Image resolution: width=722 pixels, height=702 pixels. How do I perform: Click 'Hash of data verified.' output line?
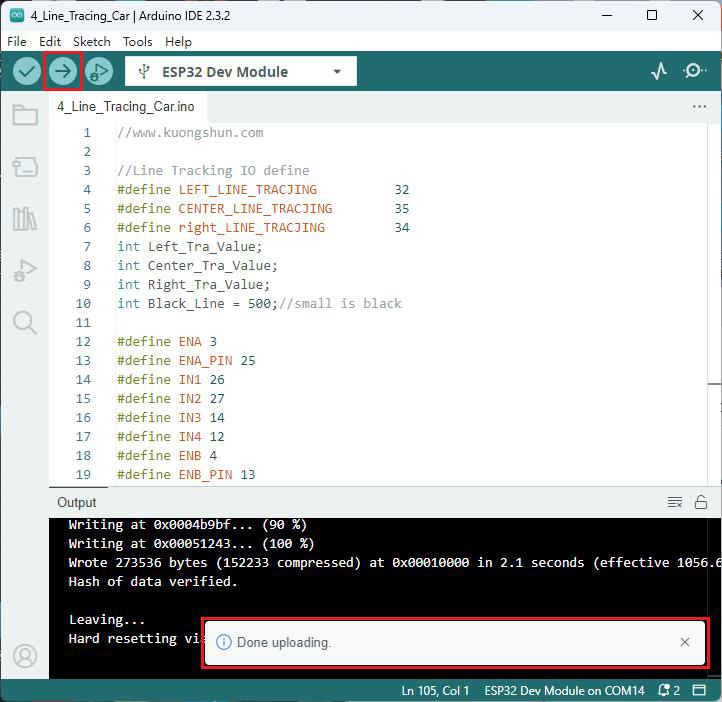coord(153,581)
